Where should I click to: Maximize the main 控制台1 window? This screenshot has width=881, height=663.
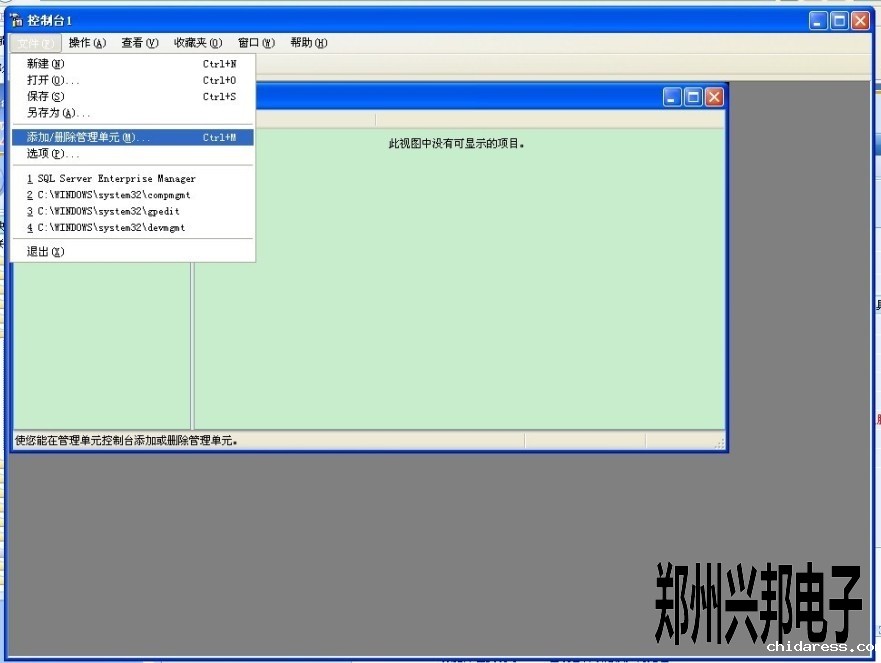[840, 20]
